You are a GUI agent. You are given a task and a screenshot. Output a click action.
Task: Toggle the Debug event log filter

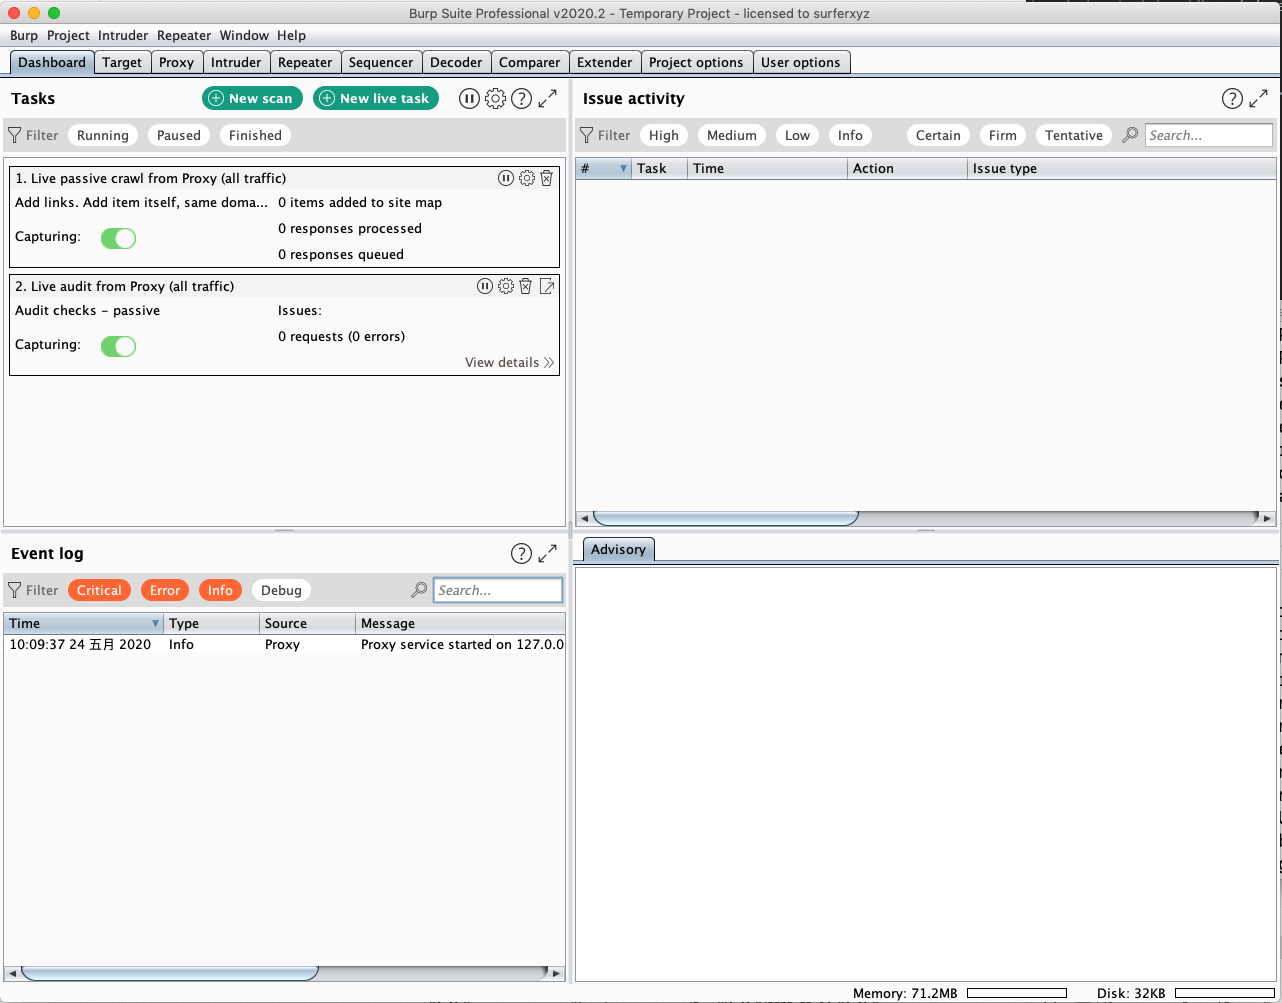(x=281, y=590)
